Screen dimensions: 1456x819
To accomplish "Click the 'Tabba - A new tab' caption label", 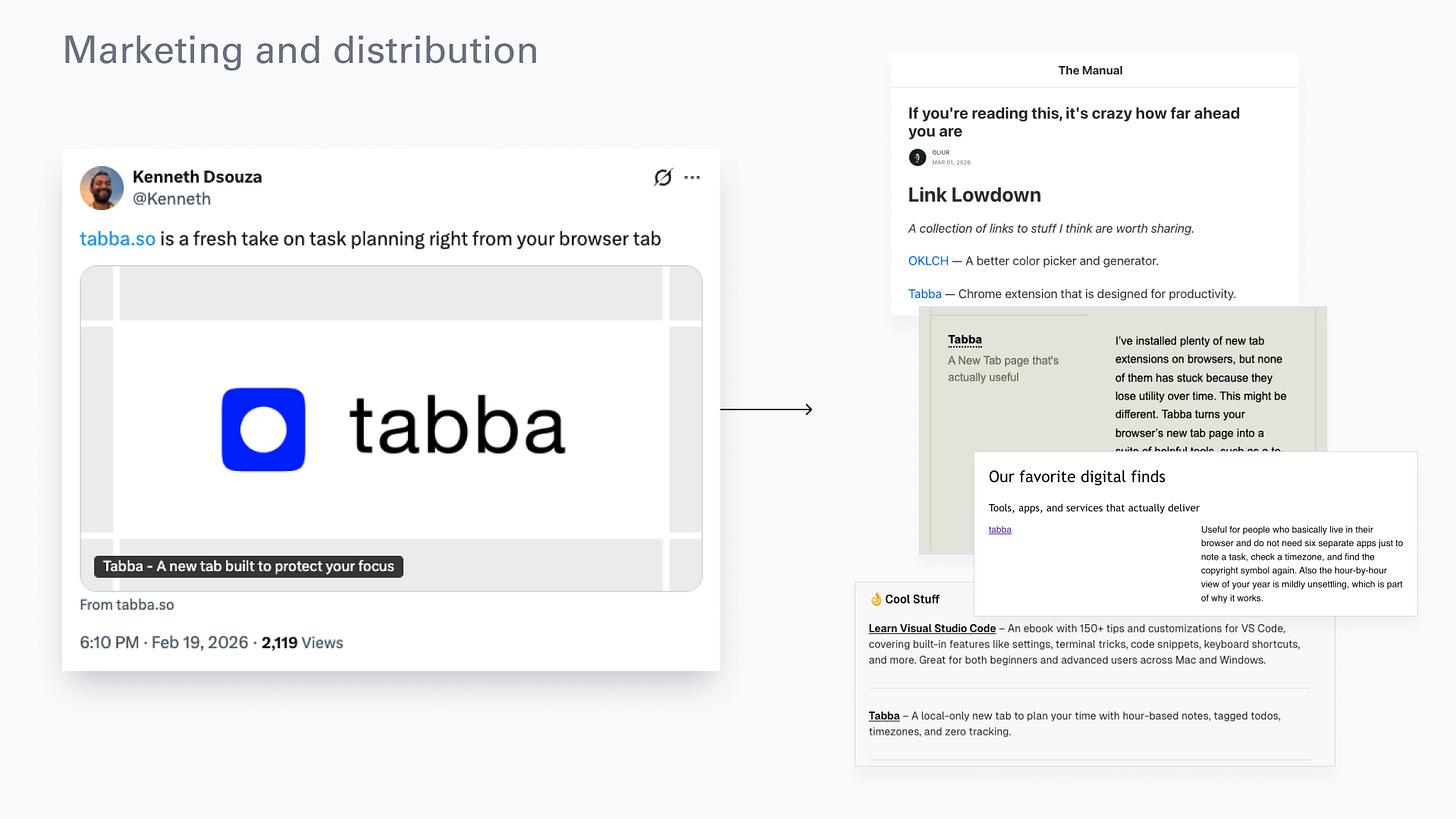I will (249, 566).
